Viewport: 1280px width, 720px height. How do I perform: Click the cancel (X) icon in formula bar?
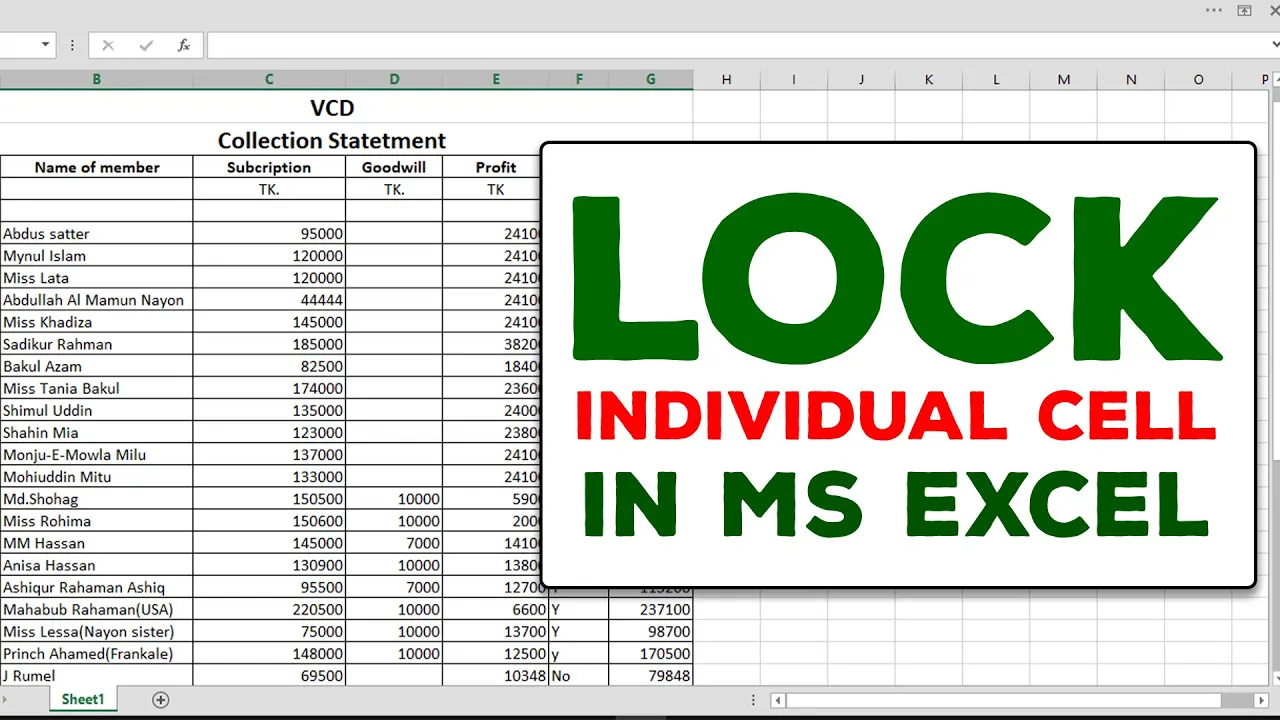coord(108,45)
